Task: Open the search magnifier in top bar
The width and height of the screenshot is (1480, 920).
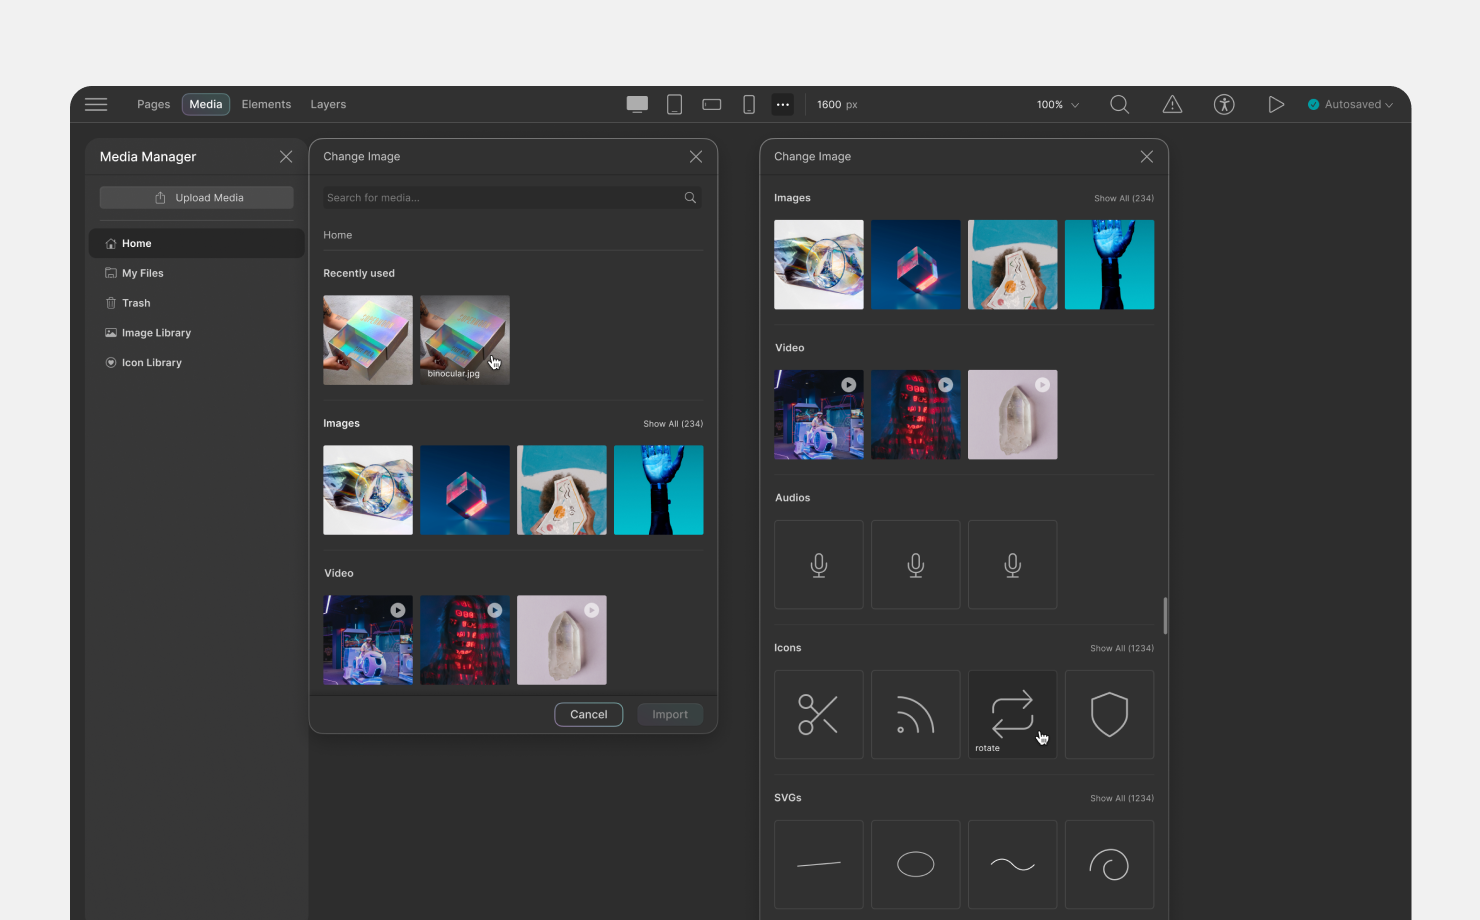Action: coord(1120,104)
